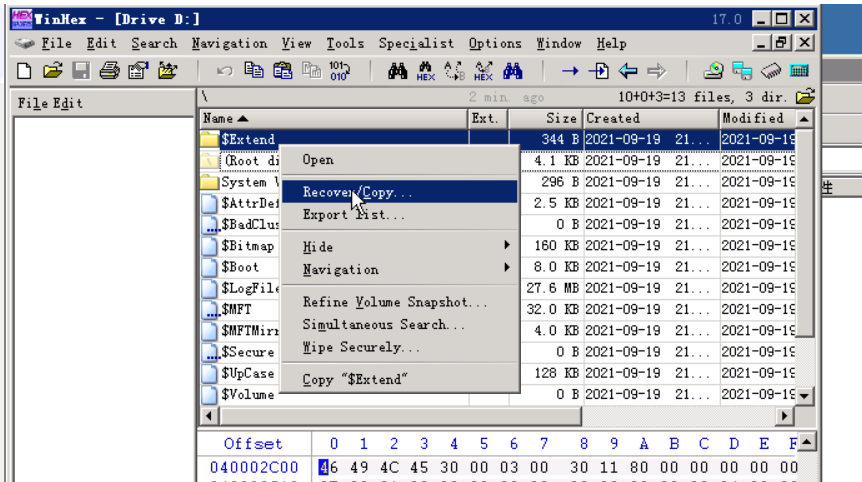Open the File menu

tap(56, 43)
